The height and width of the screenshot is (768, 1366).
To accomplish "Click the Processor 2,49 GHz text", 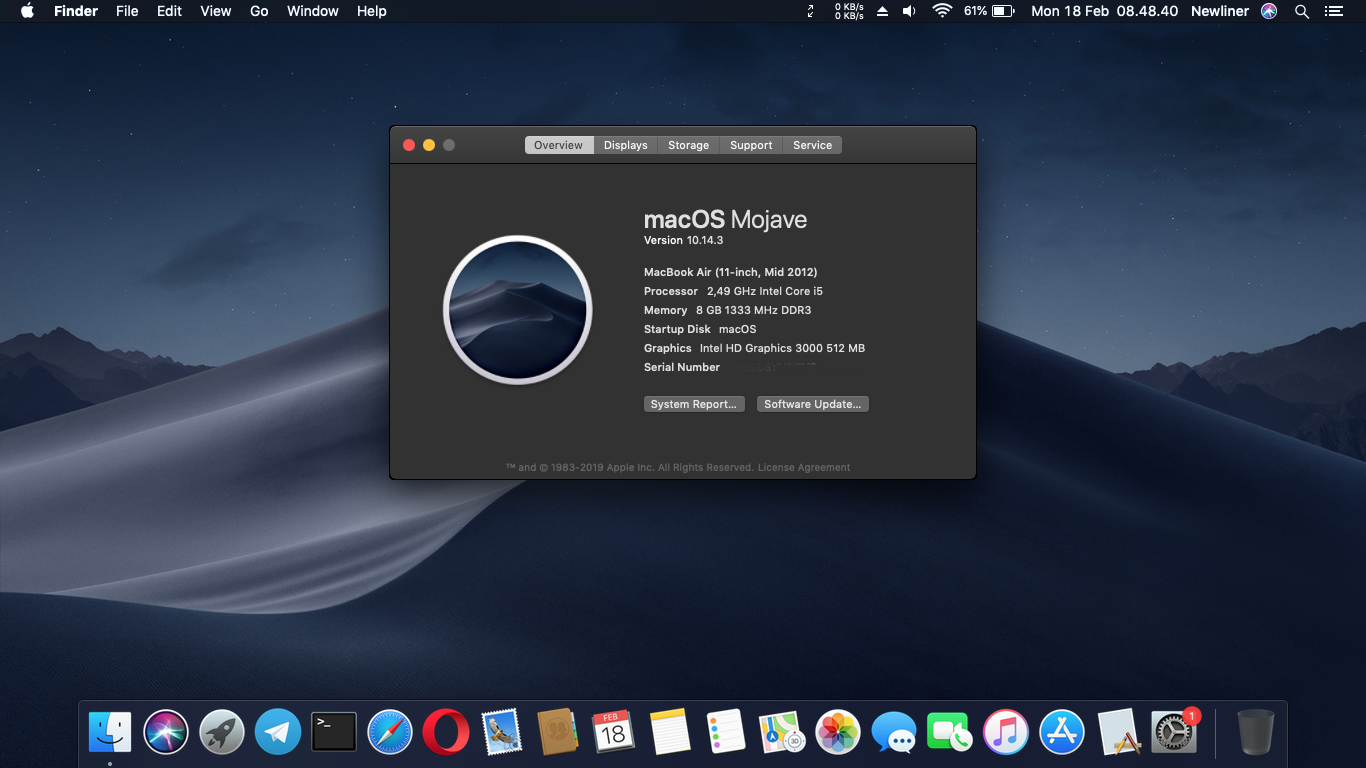I will 733,291.
